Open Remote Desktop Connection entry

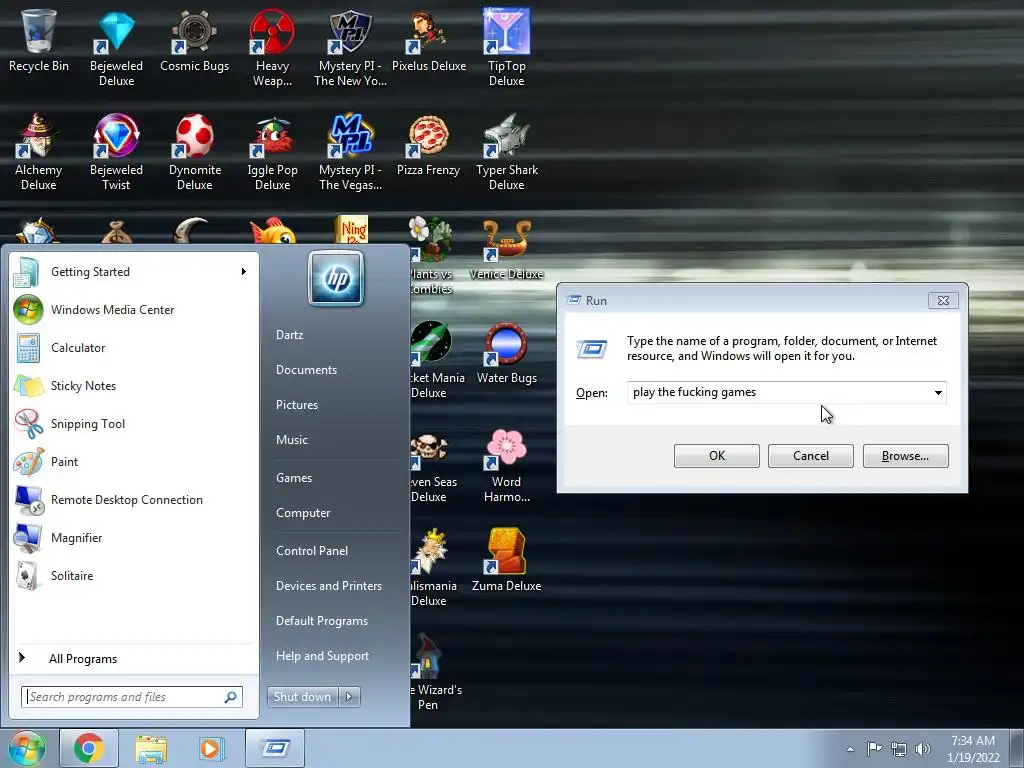point(134,500)
